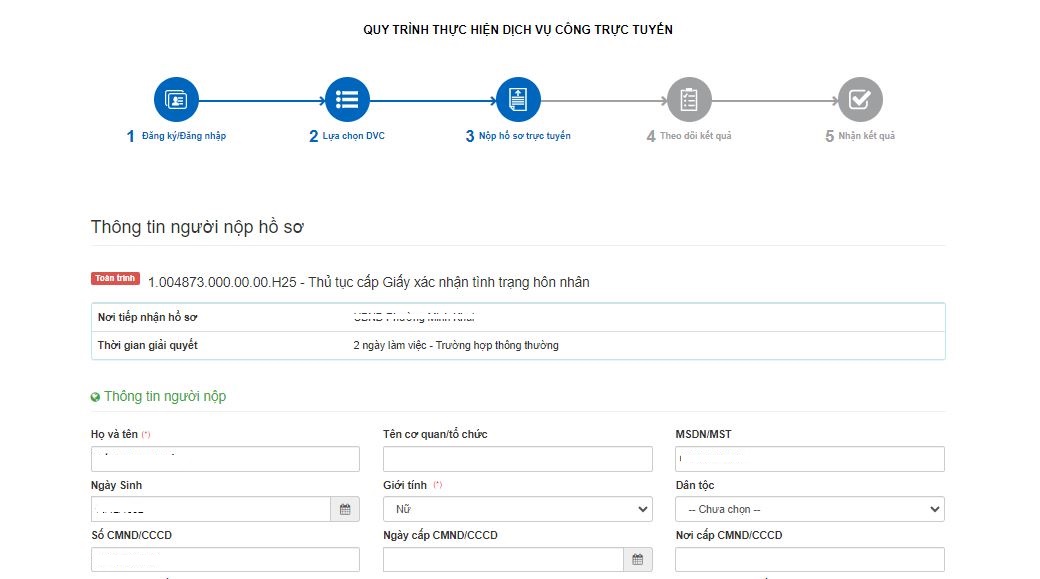Open the calendar for Ngày cấp CMND/CCCD
Screen dimensions: 1040x579
(x=637, y=559)
